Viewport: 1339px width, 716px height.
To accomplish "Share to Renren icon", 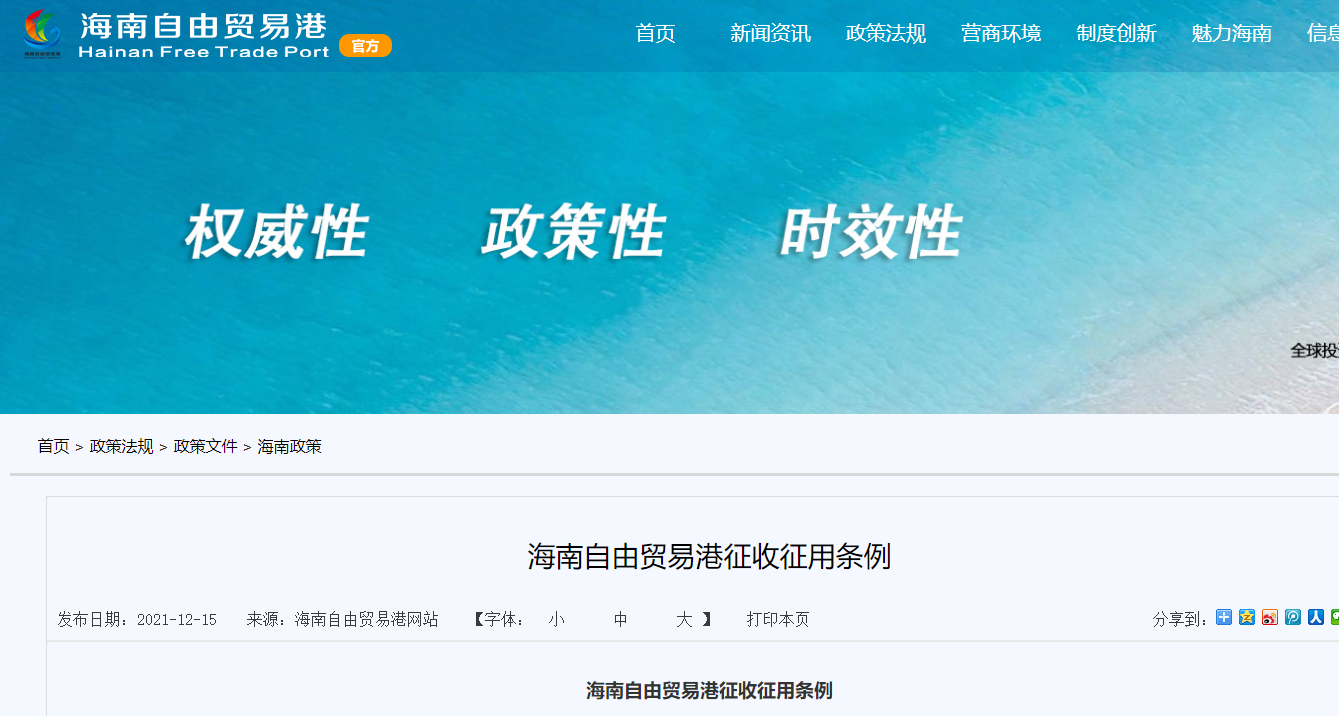I will click(x=1316, y=617).
